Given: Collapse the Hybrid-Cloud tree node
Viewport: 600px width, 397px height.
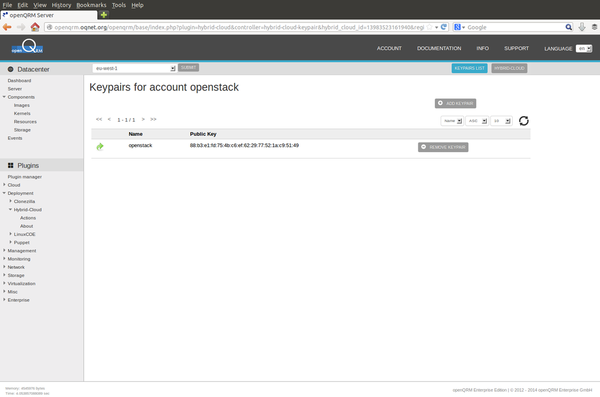Looking at the screenshot, I should [10, 209].
